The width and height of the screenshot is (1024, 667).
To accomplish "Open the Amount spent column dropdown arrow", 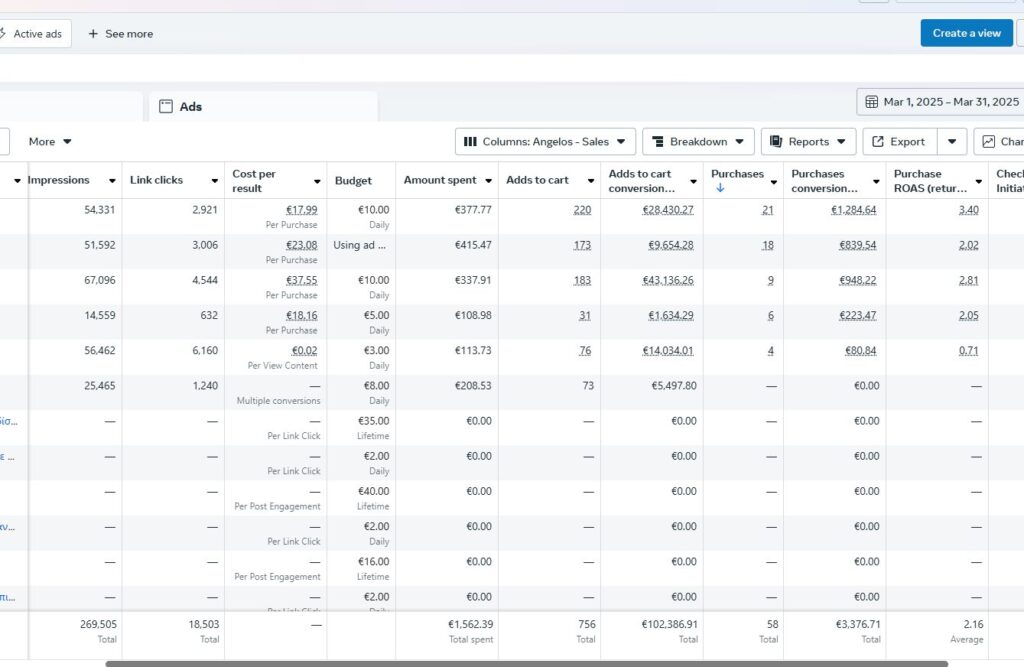I will coord(488,181).
